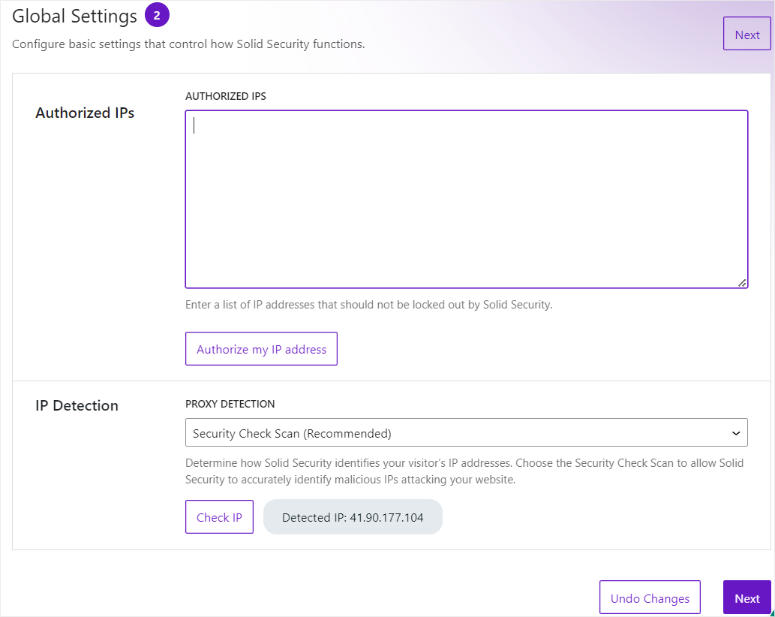The width and height of the screenshot is (775, 617).
Task: Click Authorize my IP address button
Action: click(261, 349)
